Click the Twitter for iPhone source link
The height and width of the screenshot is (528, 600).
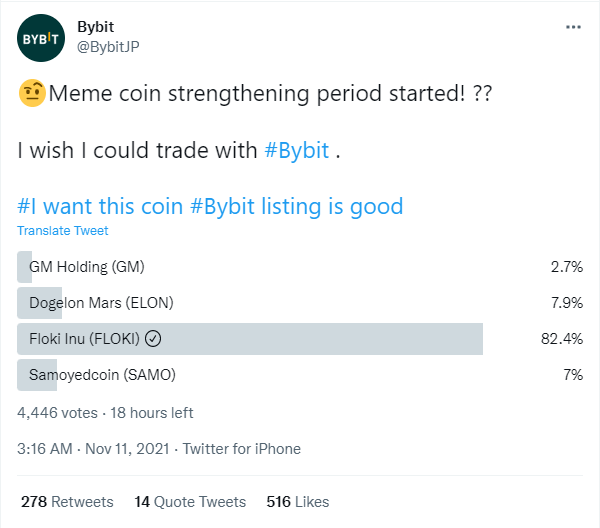(242, 449)
